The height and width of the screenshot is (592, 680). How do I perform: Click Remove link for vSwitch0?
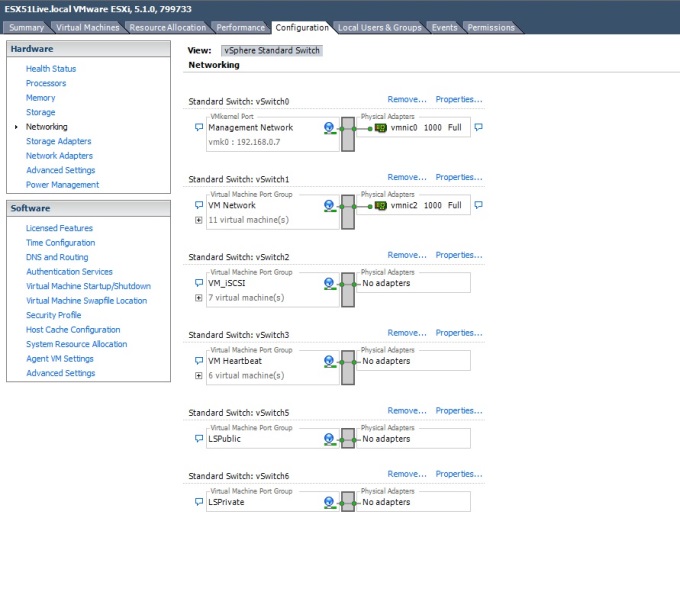[407, 99]
